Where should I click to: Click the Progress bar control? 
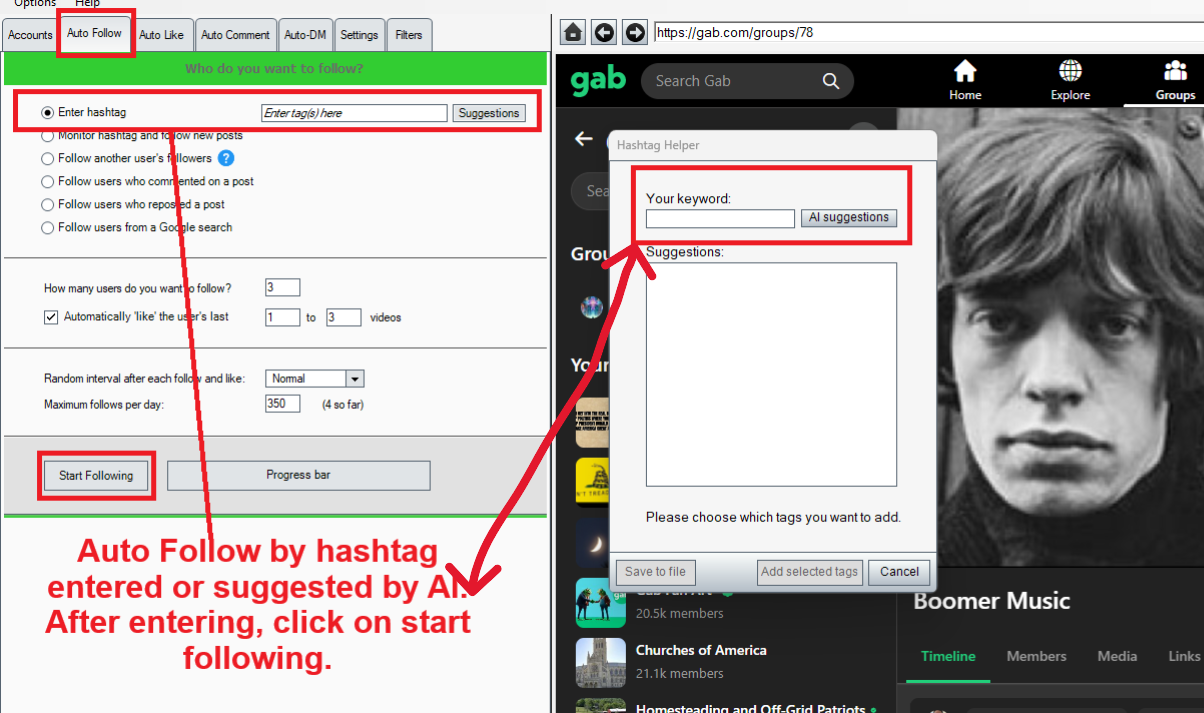tap(298, 475)
